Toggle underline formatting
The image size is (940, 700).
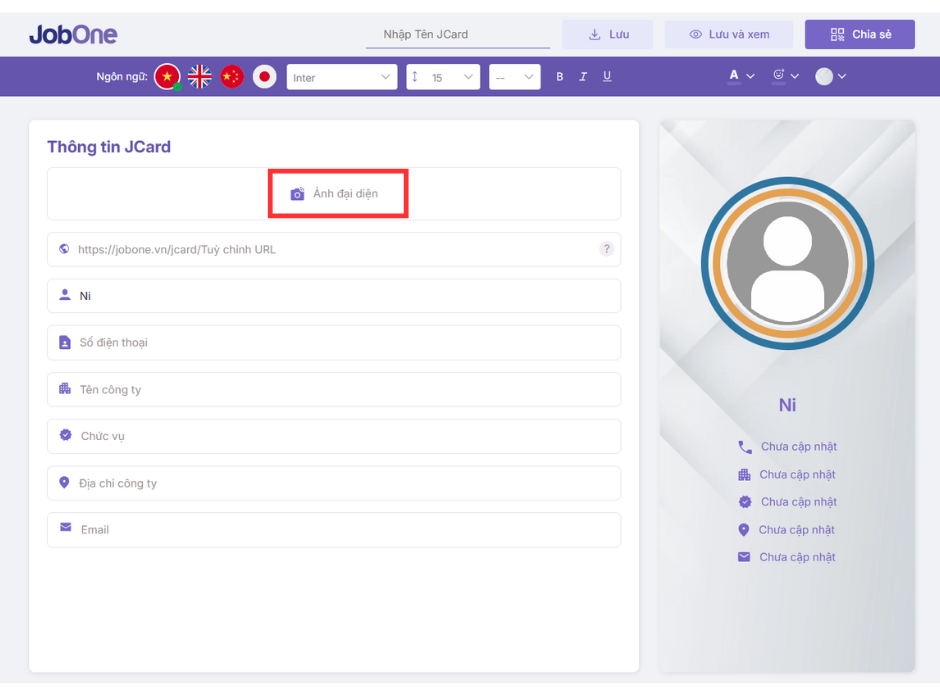pos(607,77)
